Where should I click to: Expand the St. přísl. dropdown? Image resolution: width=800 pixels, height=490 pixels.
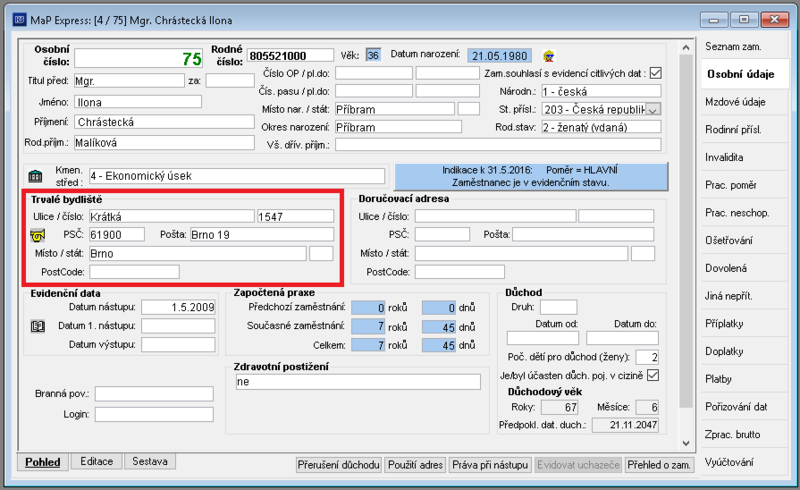[654, 109]
